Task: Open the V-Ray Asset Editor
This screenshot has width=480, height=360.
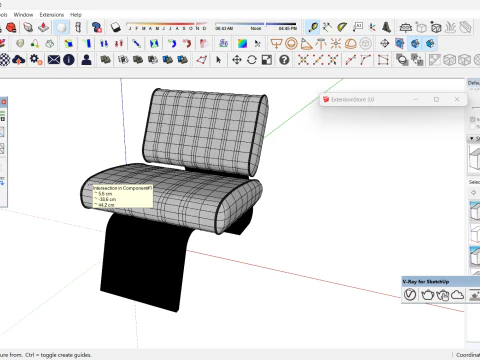Action: [410, 295]
